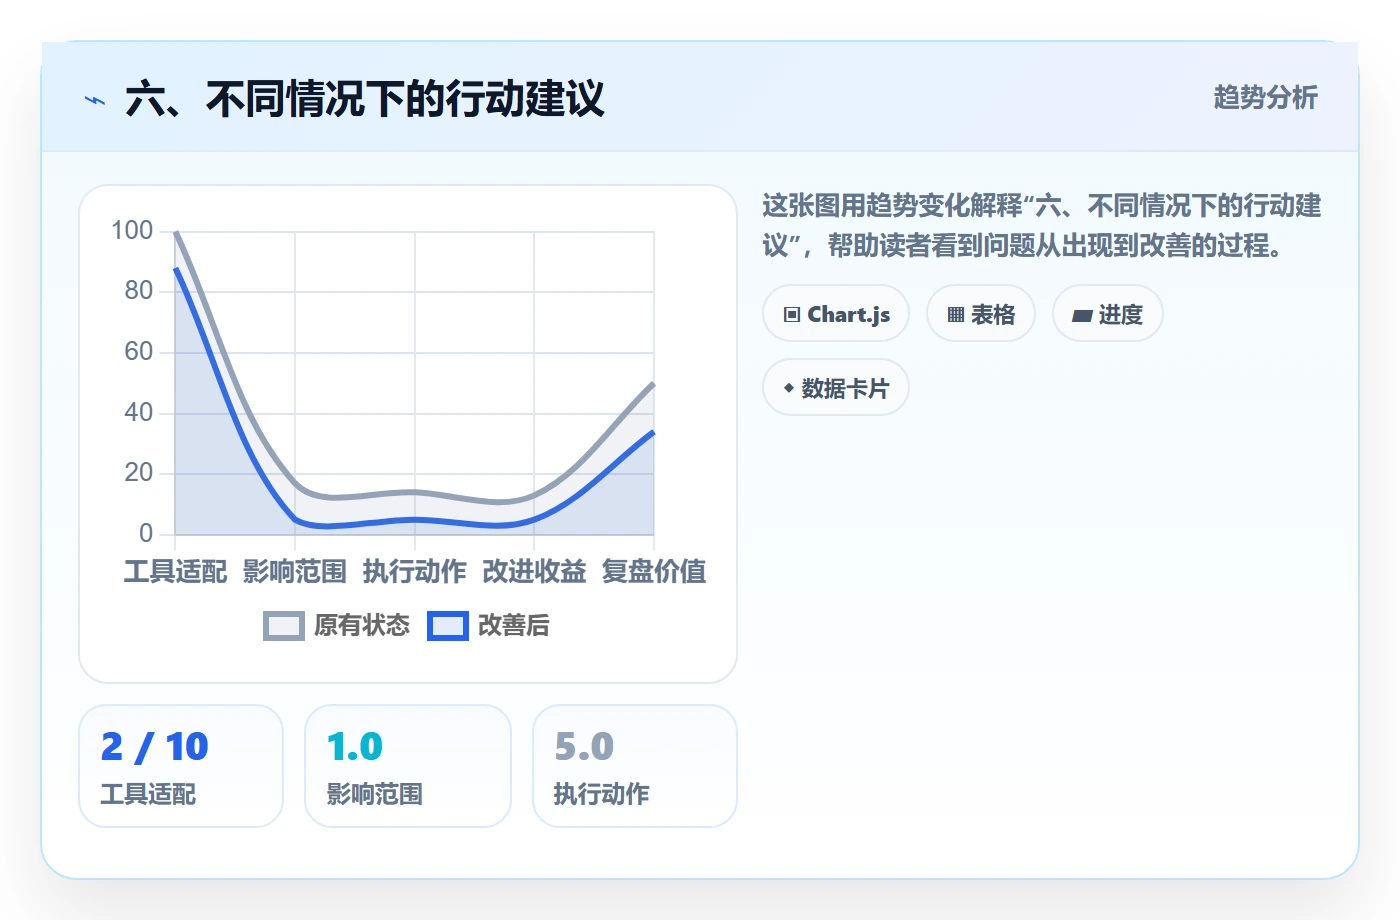This screenshot has width=1400, height=920.
Task: Click the square icon in Chart.js tag
Action: point(792,315)
